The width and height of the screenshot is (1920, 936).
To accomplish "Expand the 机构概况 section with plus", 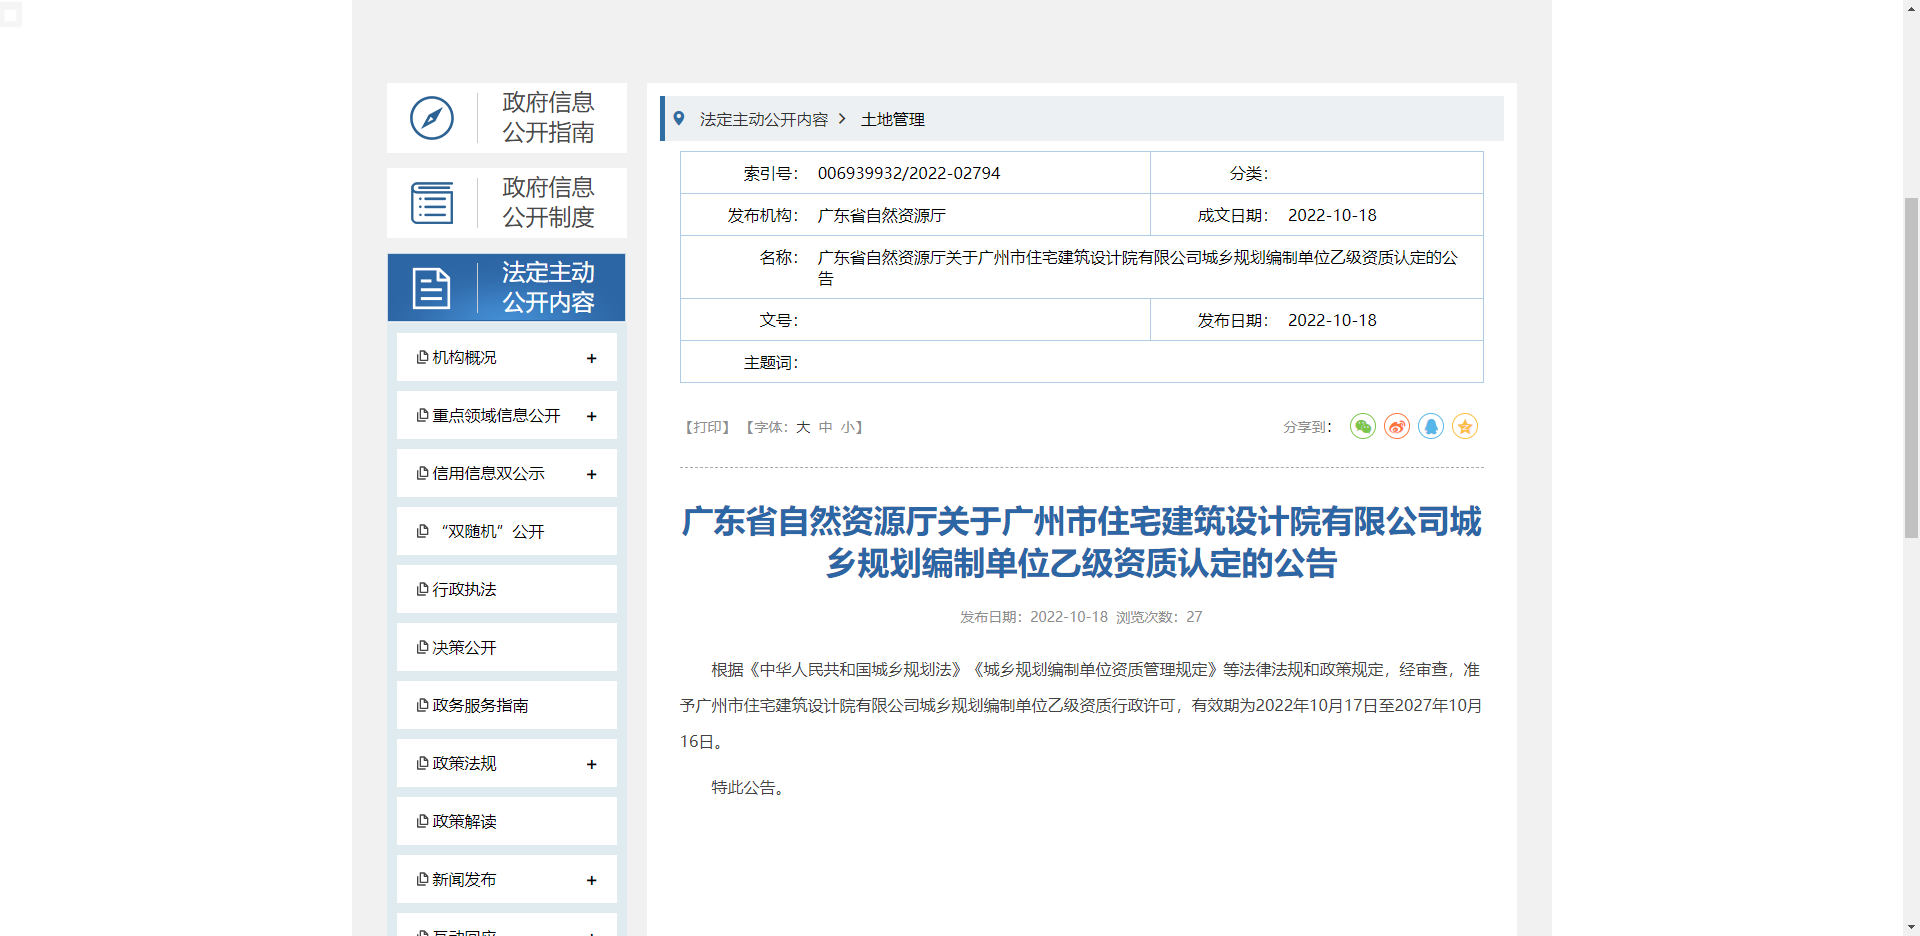I will (592, 358).
